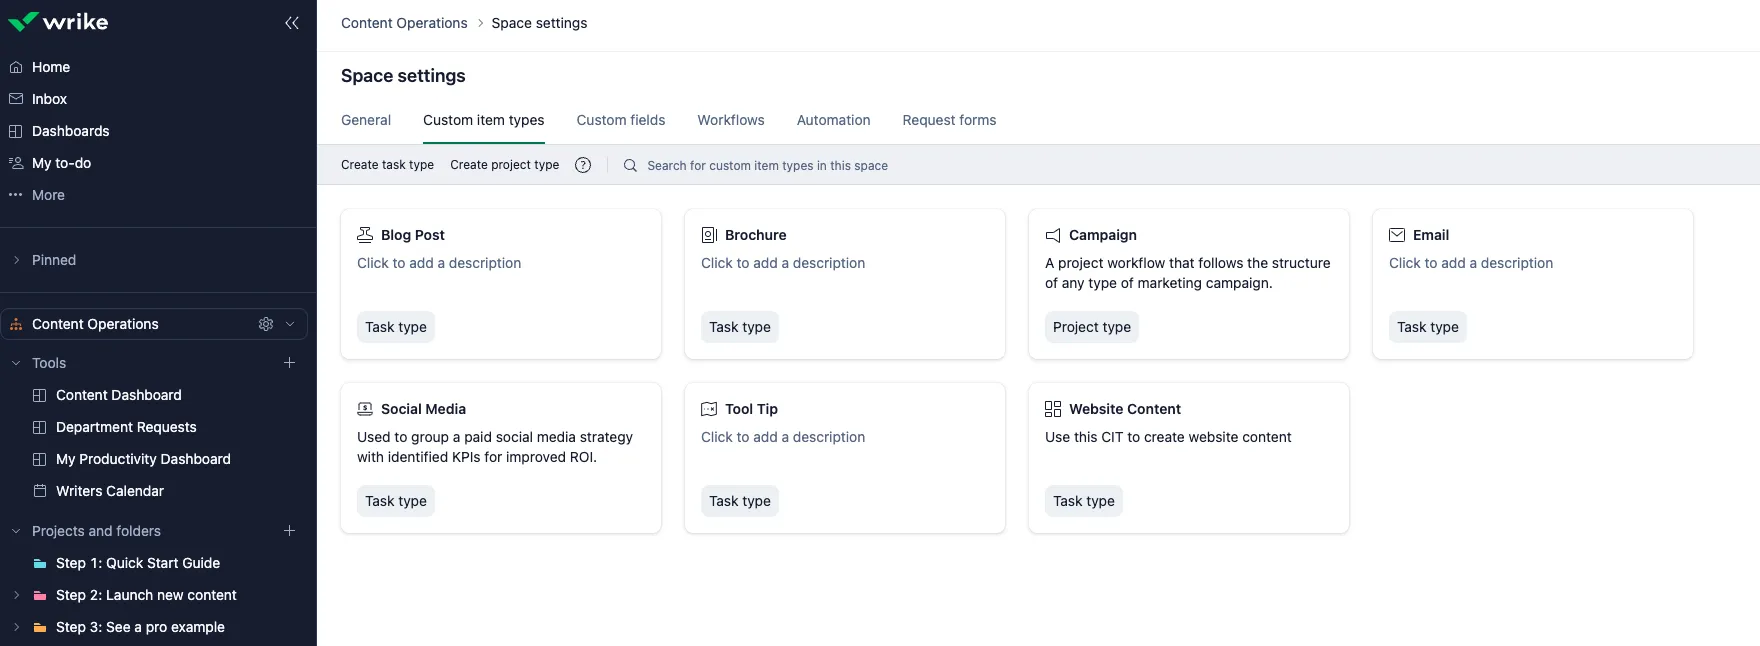Select the Custom item types tab
The image size is (1760, 646).
(484, 120)
